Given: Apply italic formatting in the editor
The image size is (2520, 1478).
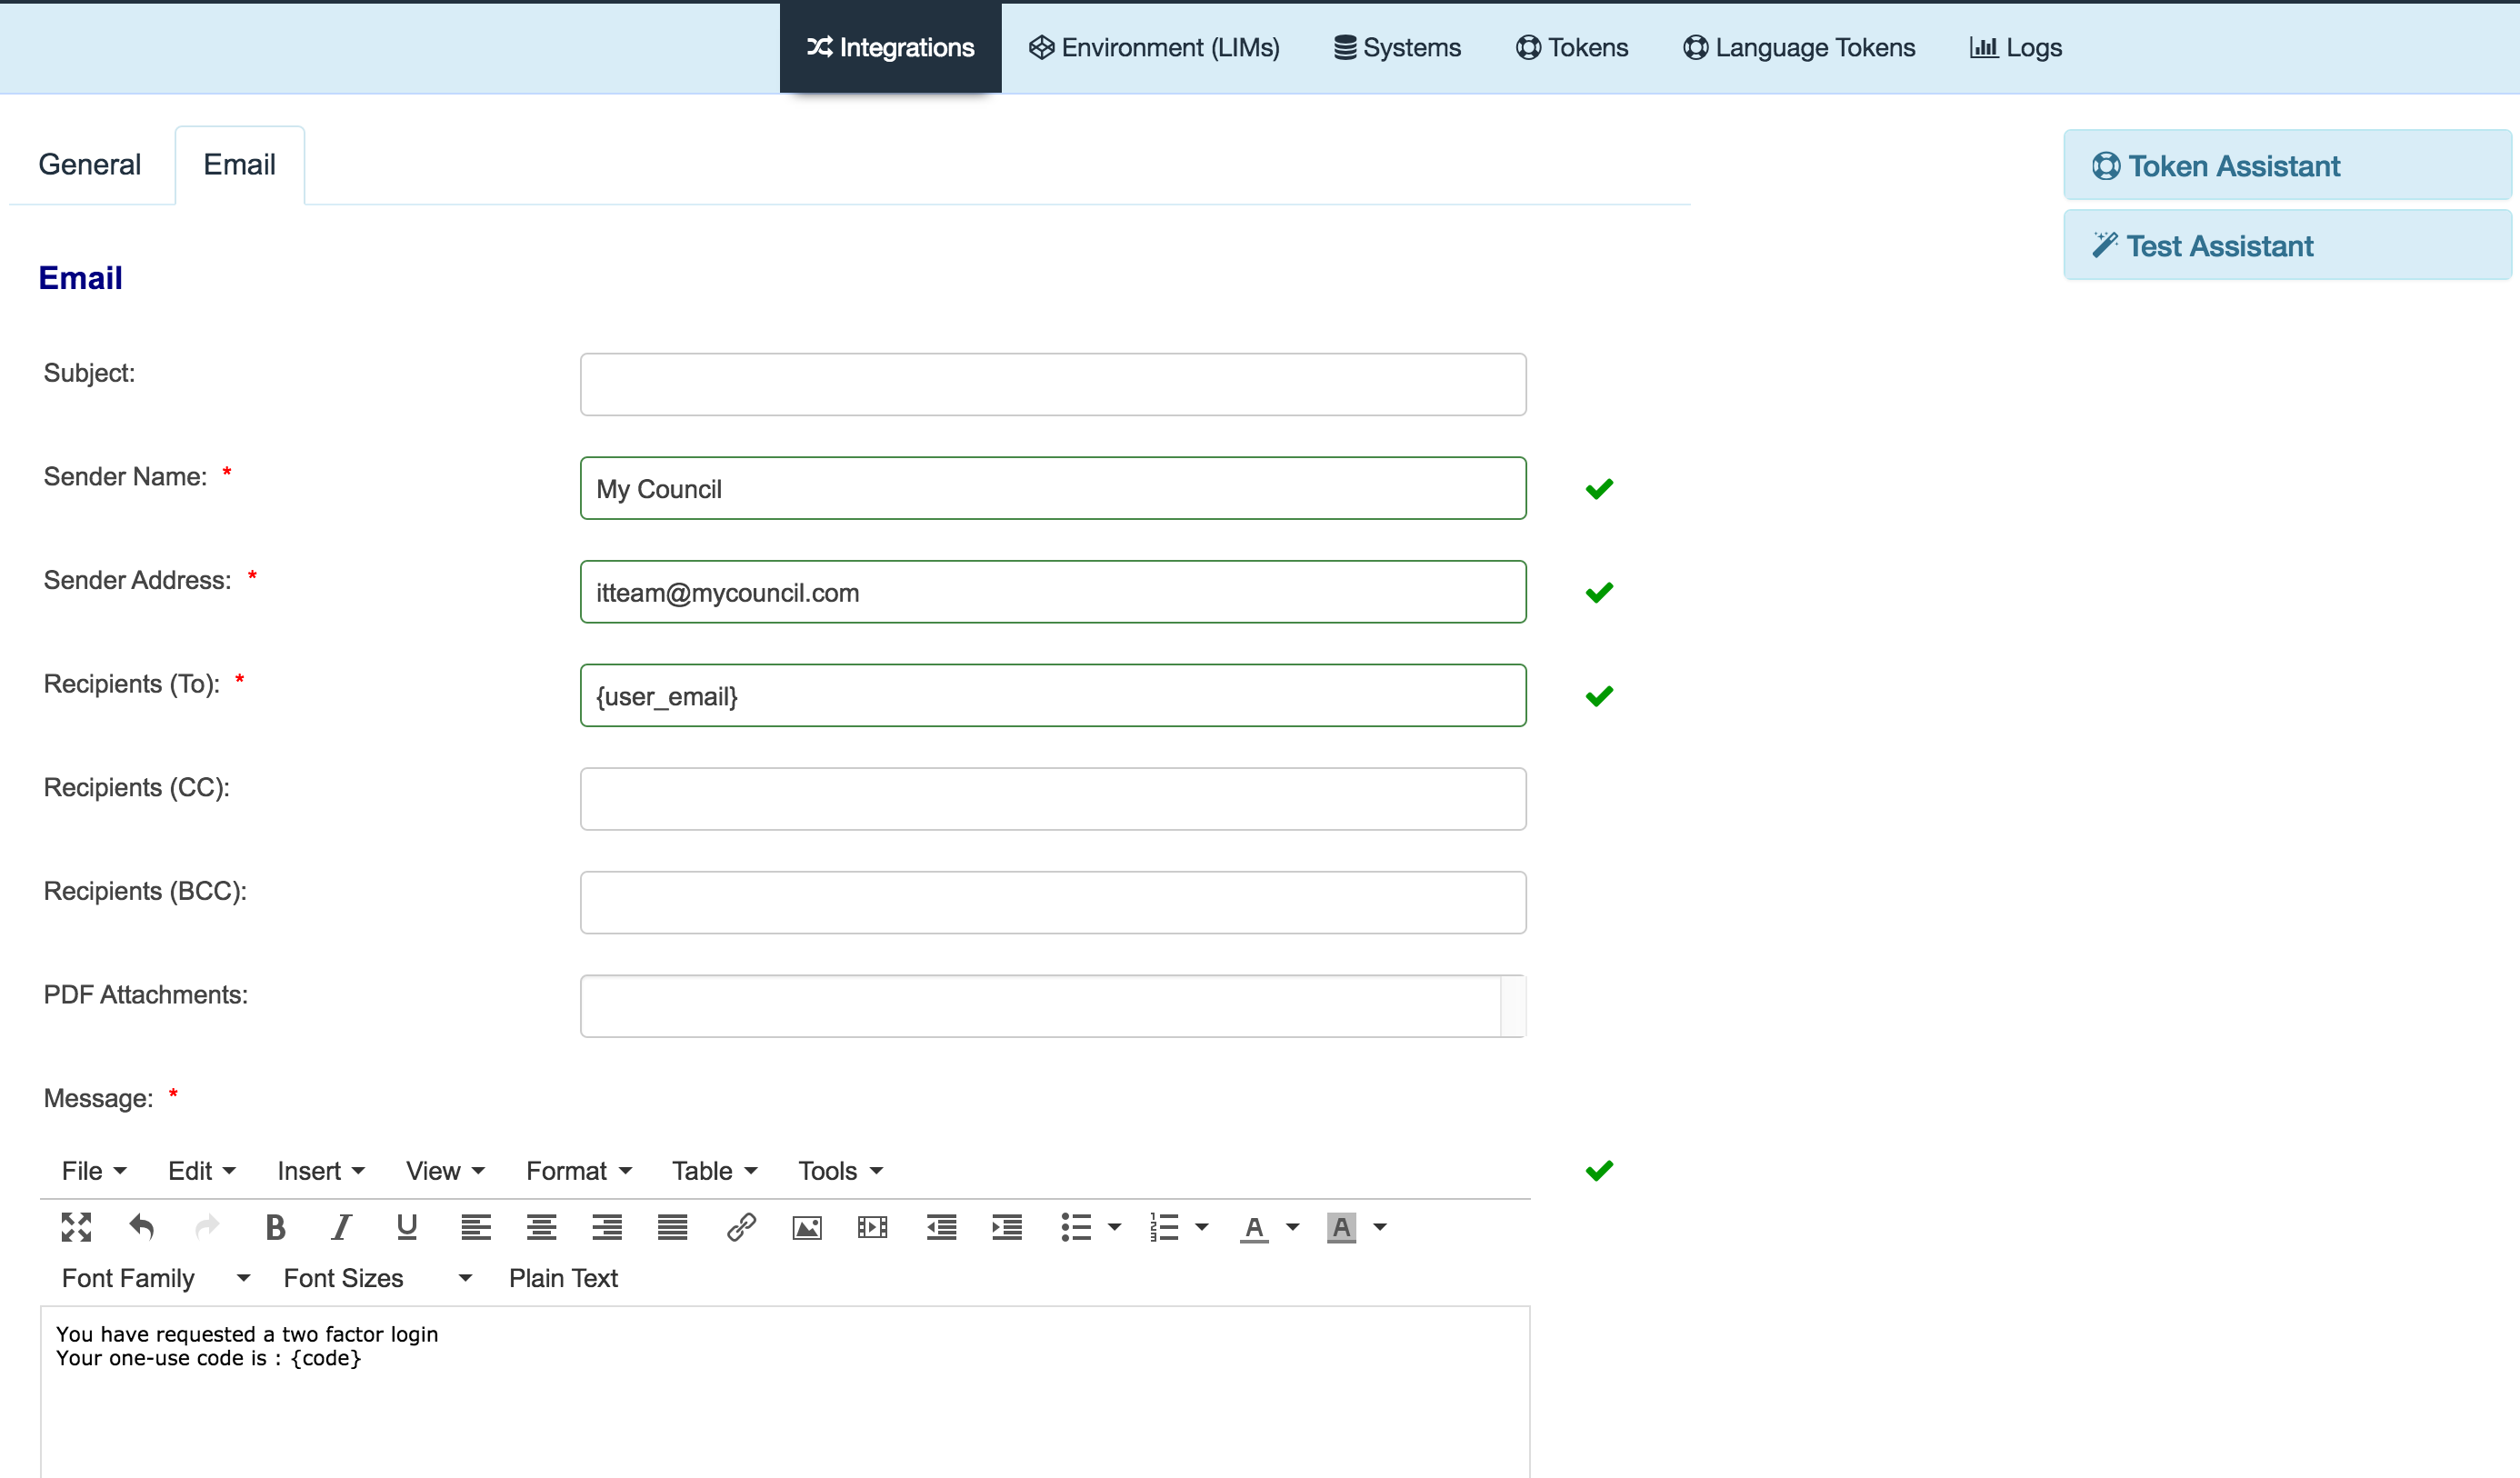Looking at the screenshot, I should tap(340, 1227).
